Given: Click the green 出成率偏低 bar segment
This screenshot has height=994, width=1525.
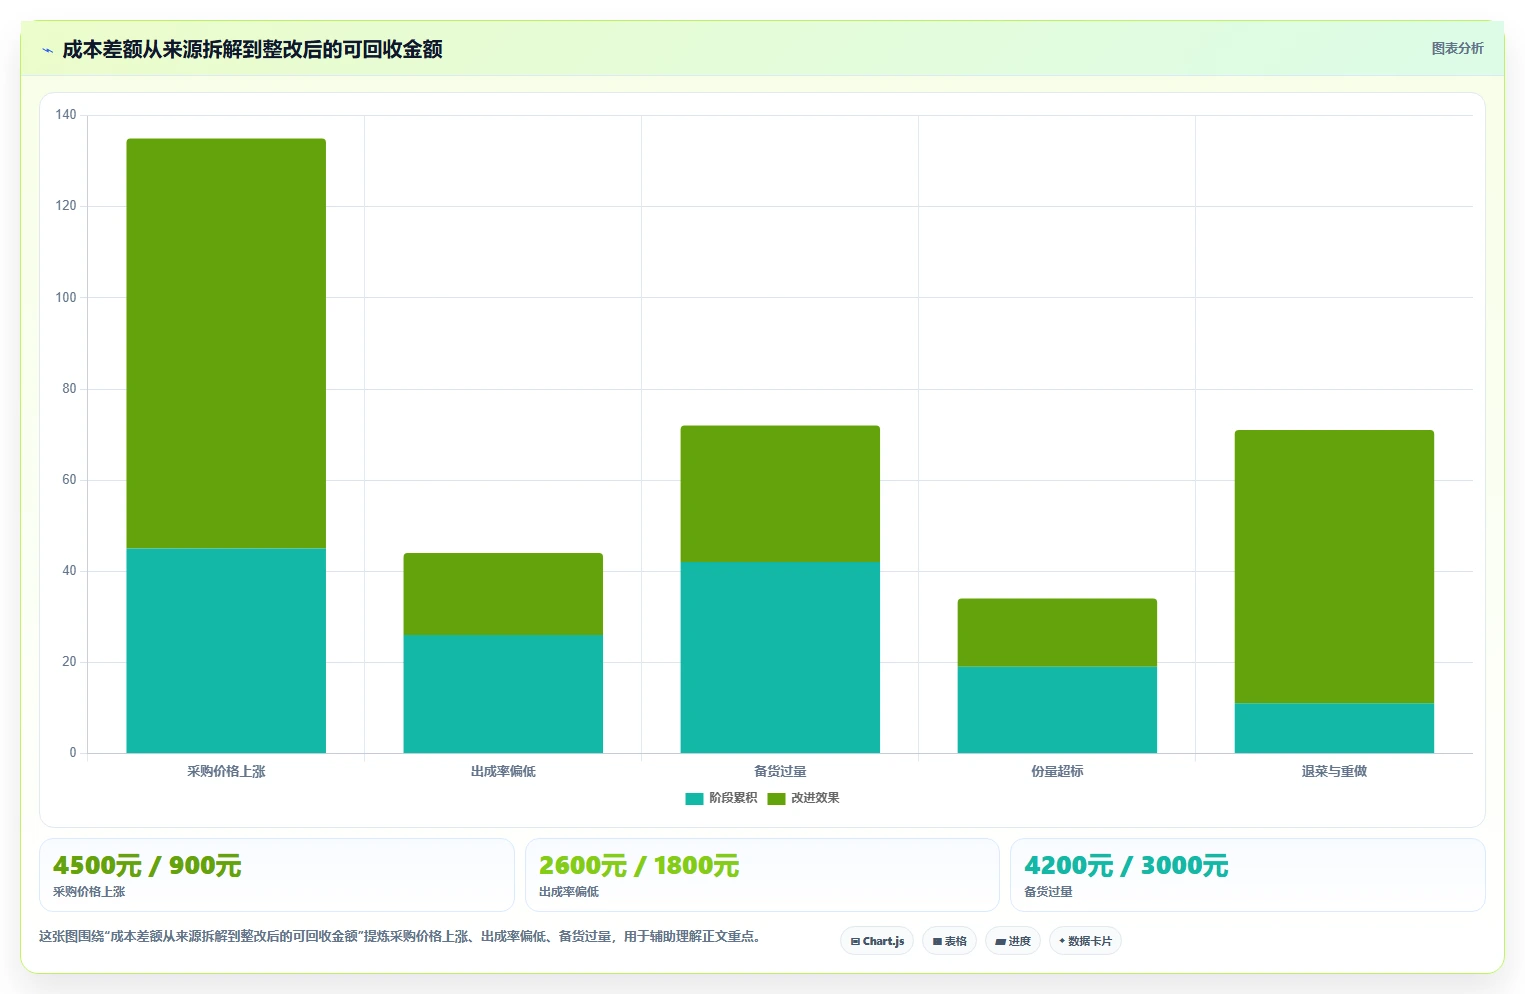Looking at the screenshot, I should click(503, 594).
